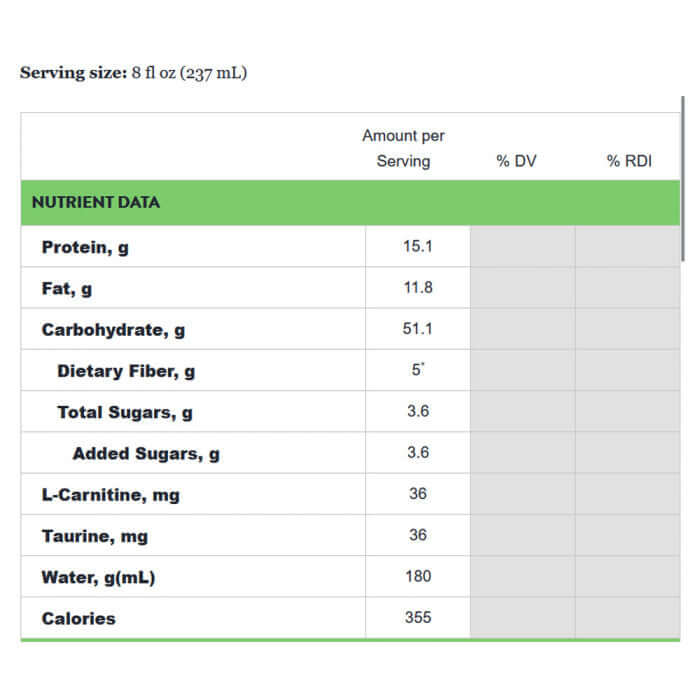
Task: Click the NUTRIENT DATA green header
Action: click(x=96, y=202)
